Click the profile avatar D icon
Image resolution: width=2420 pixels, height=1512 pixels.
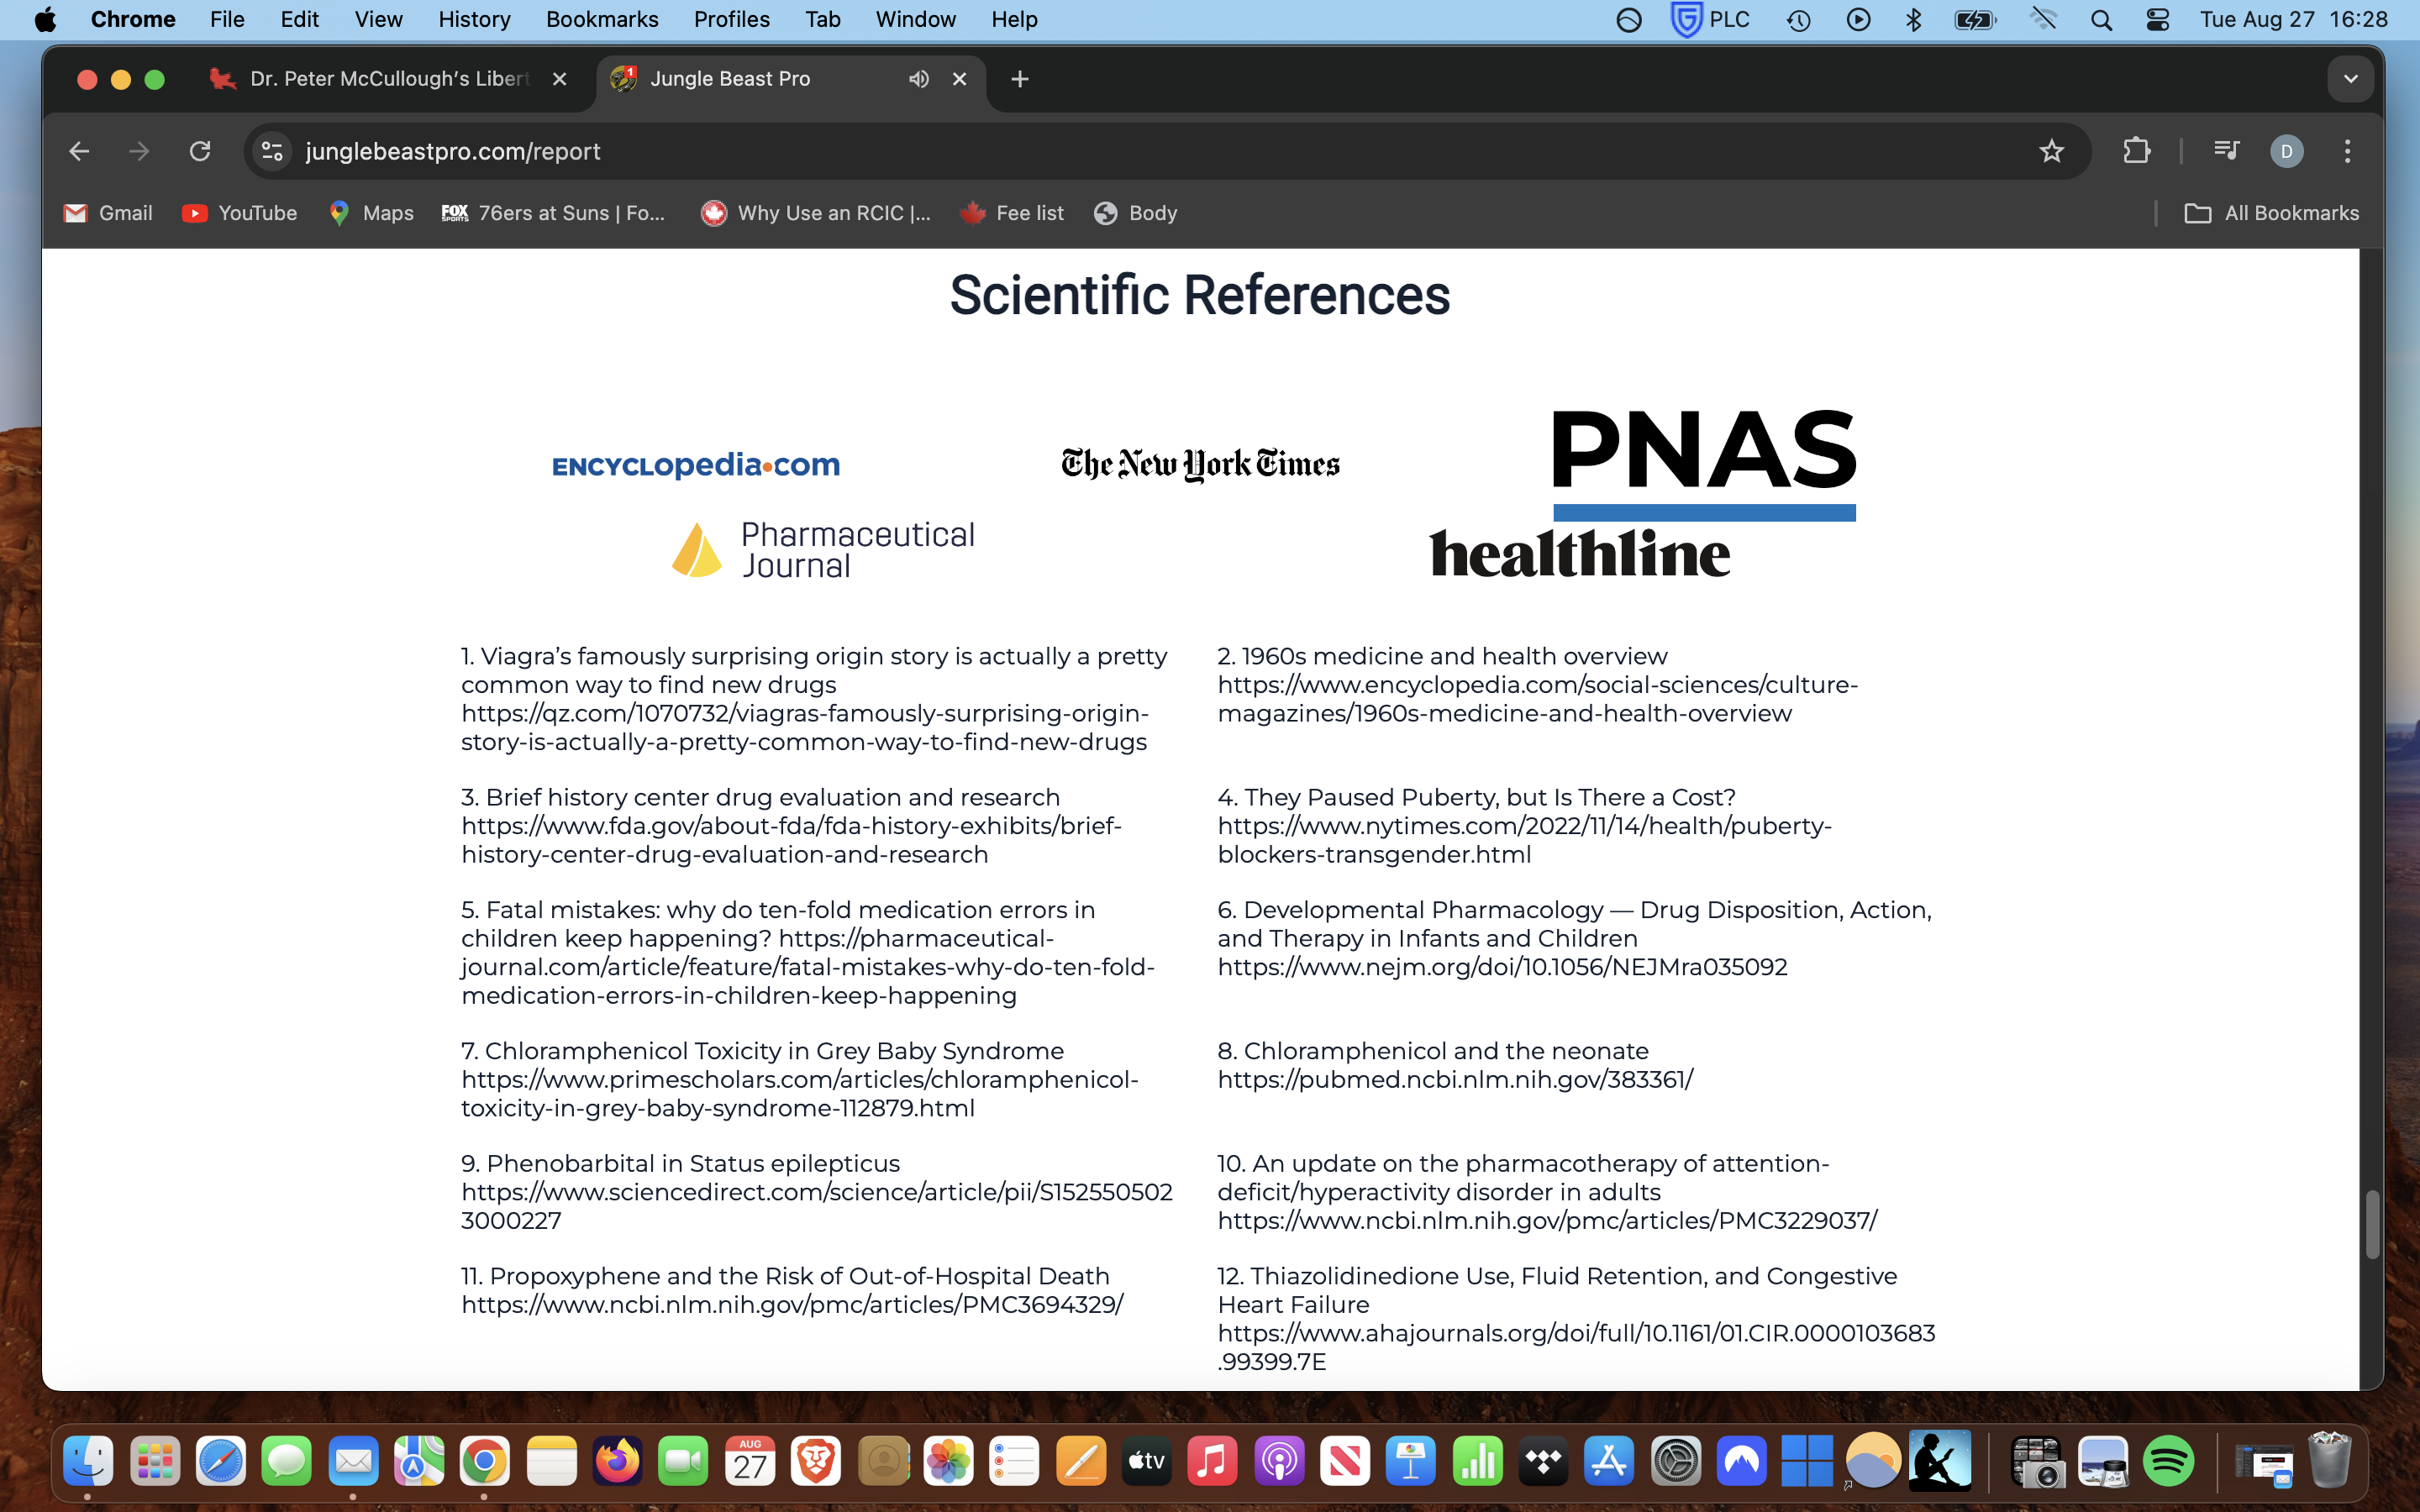click(2286, 151)
